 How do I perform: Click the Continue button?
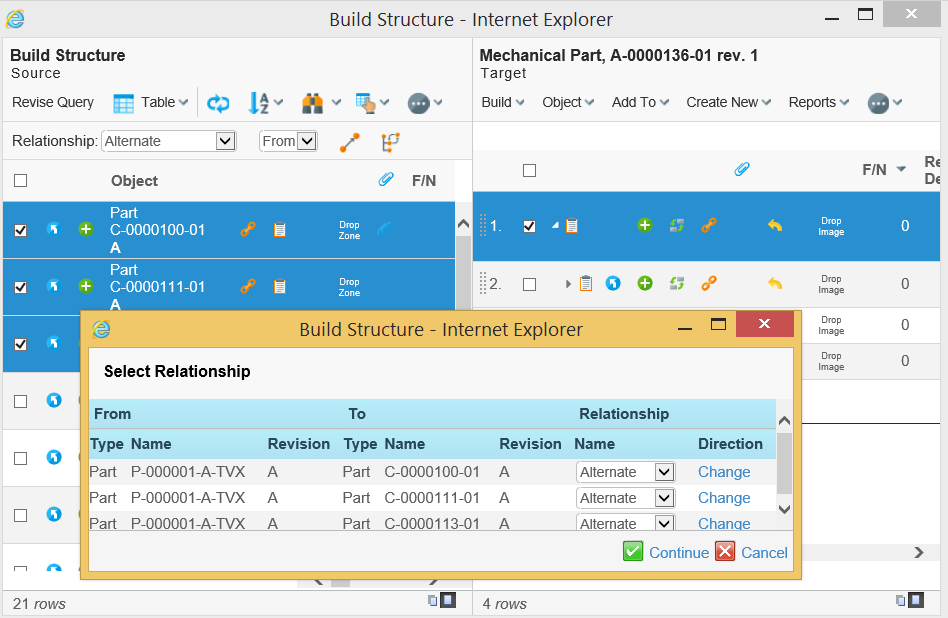[x=666, y=552]
